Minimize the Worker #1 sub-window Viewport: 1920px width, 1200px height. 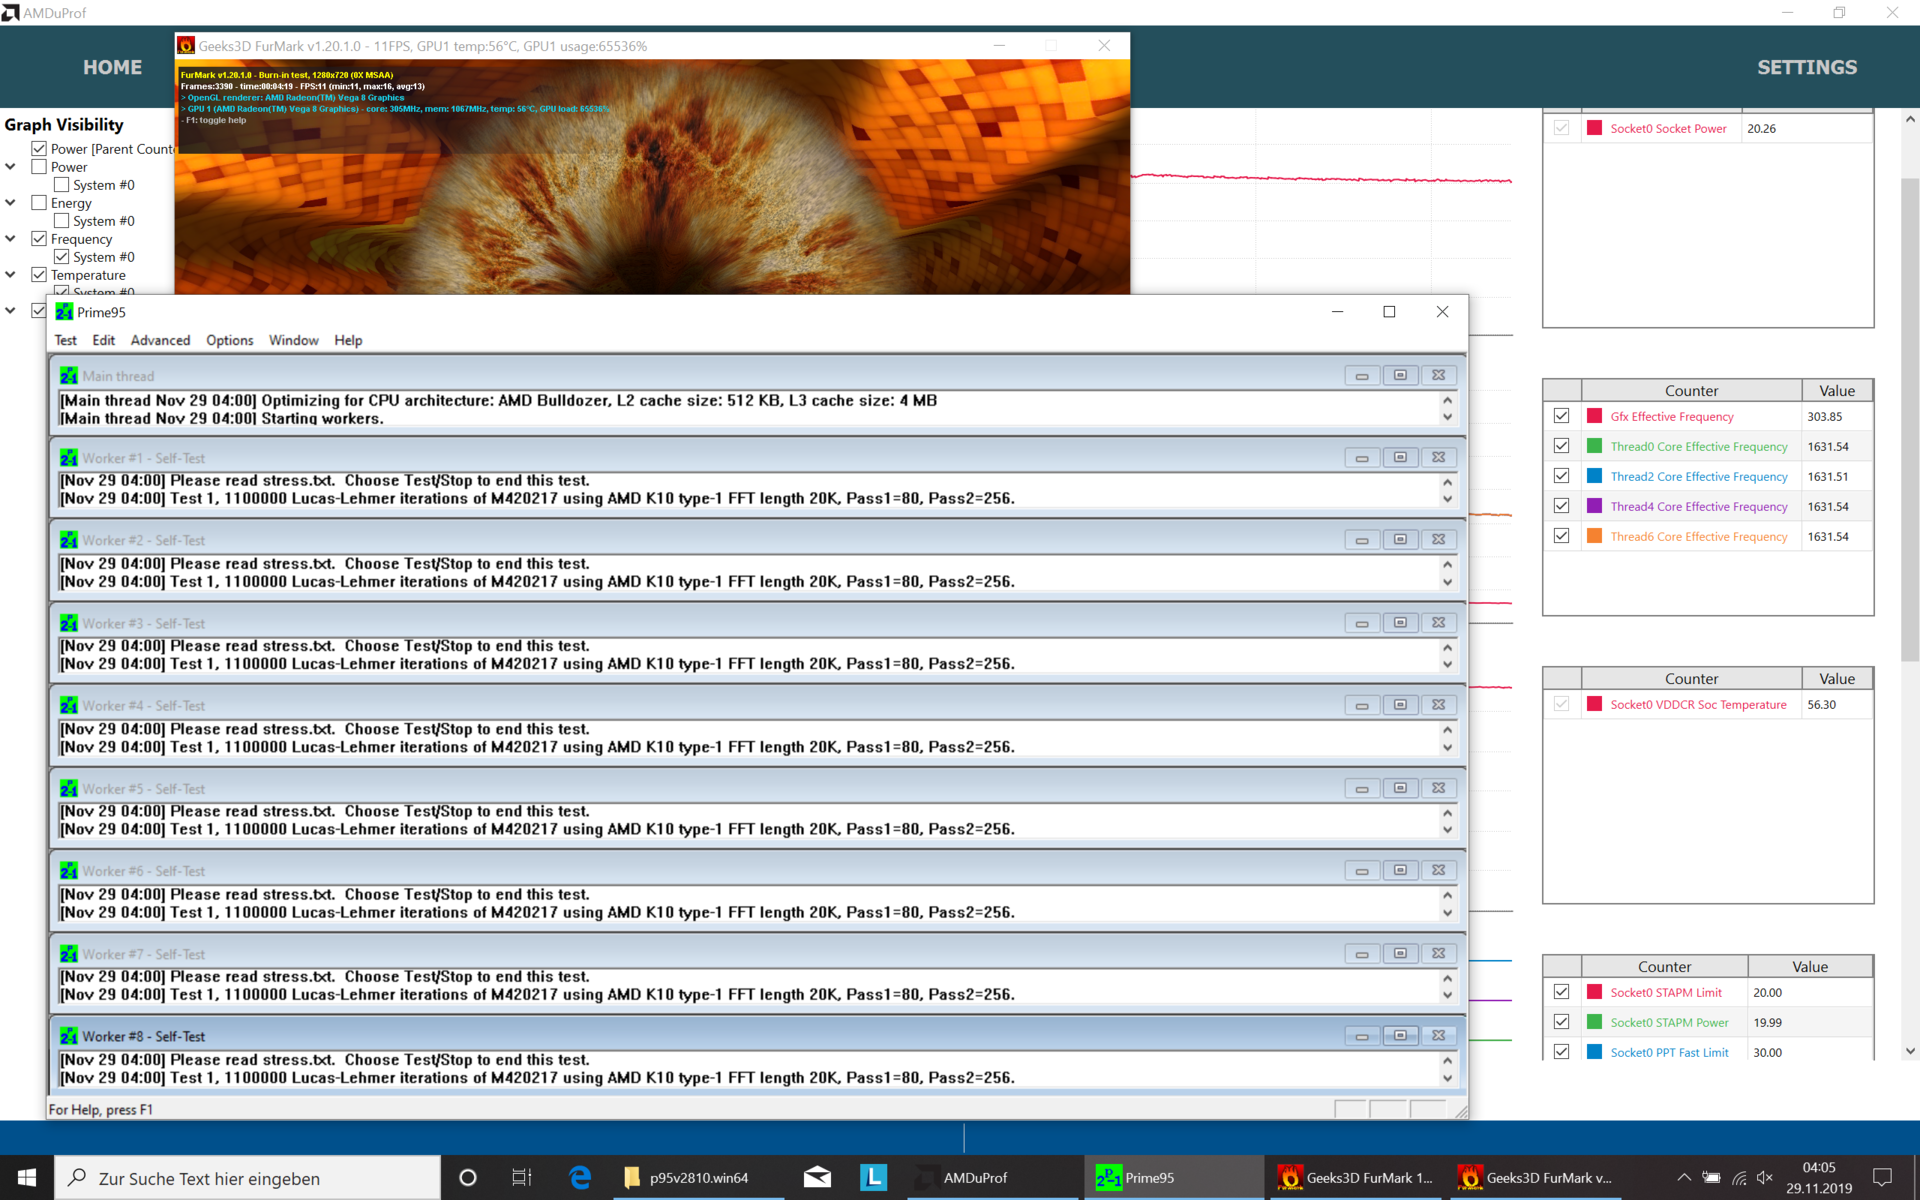1361,458
